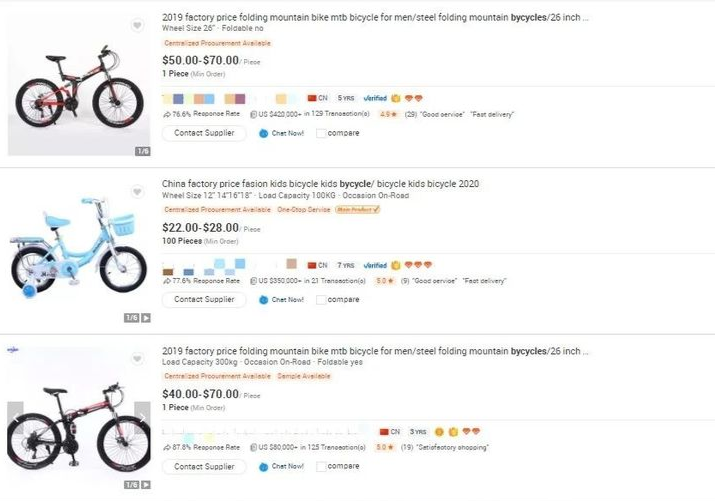Enable compare for the $40.00-$70.00 bike

click(x=321, y=466)
